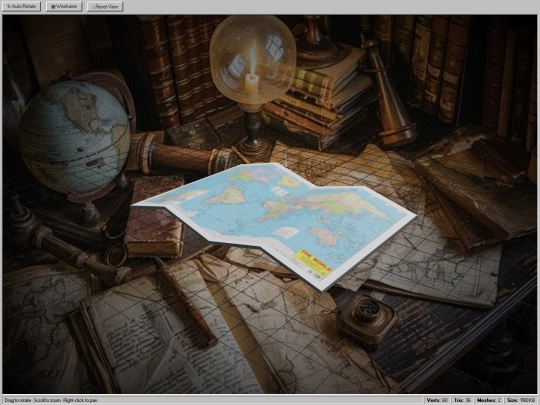
Task: Select the Size value in status bar
Action: pyautogui.click(x=521, y=400)
